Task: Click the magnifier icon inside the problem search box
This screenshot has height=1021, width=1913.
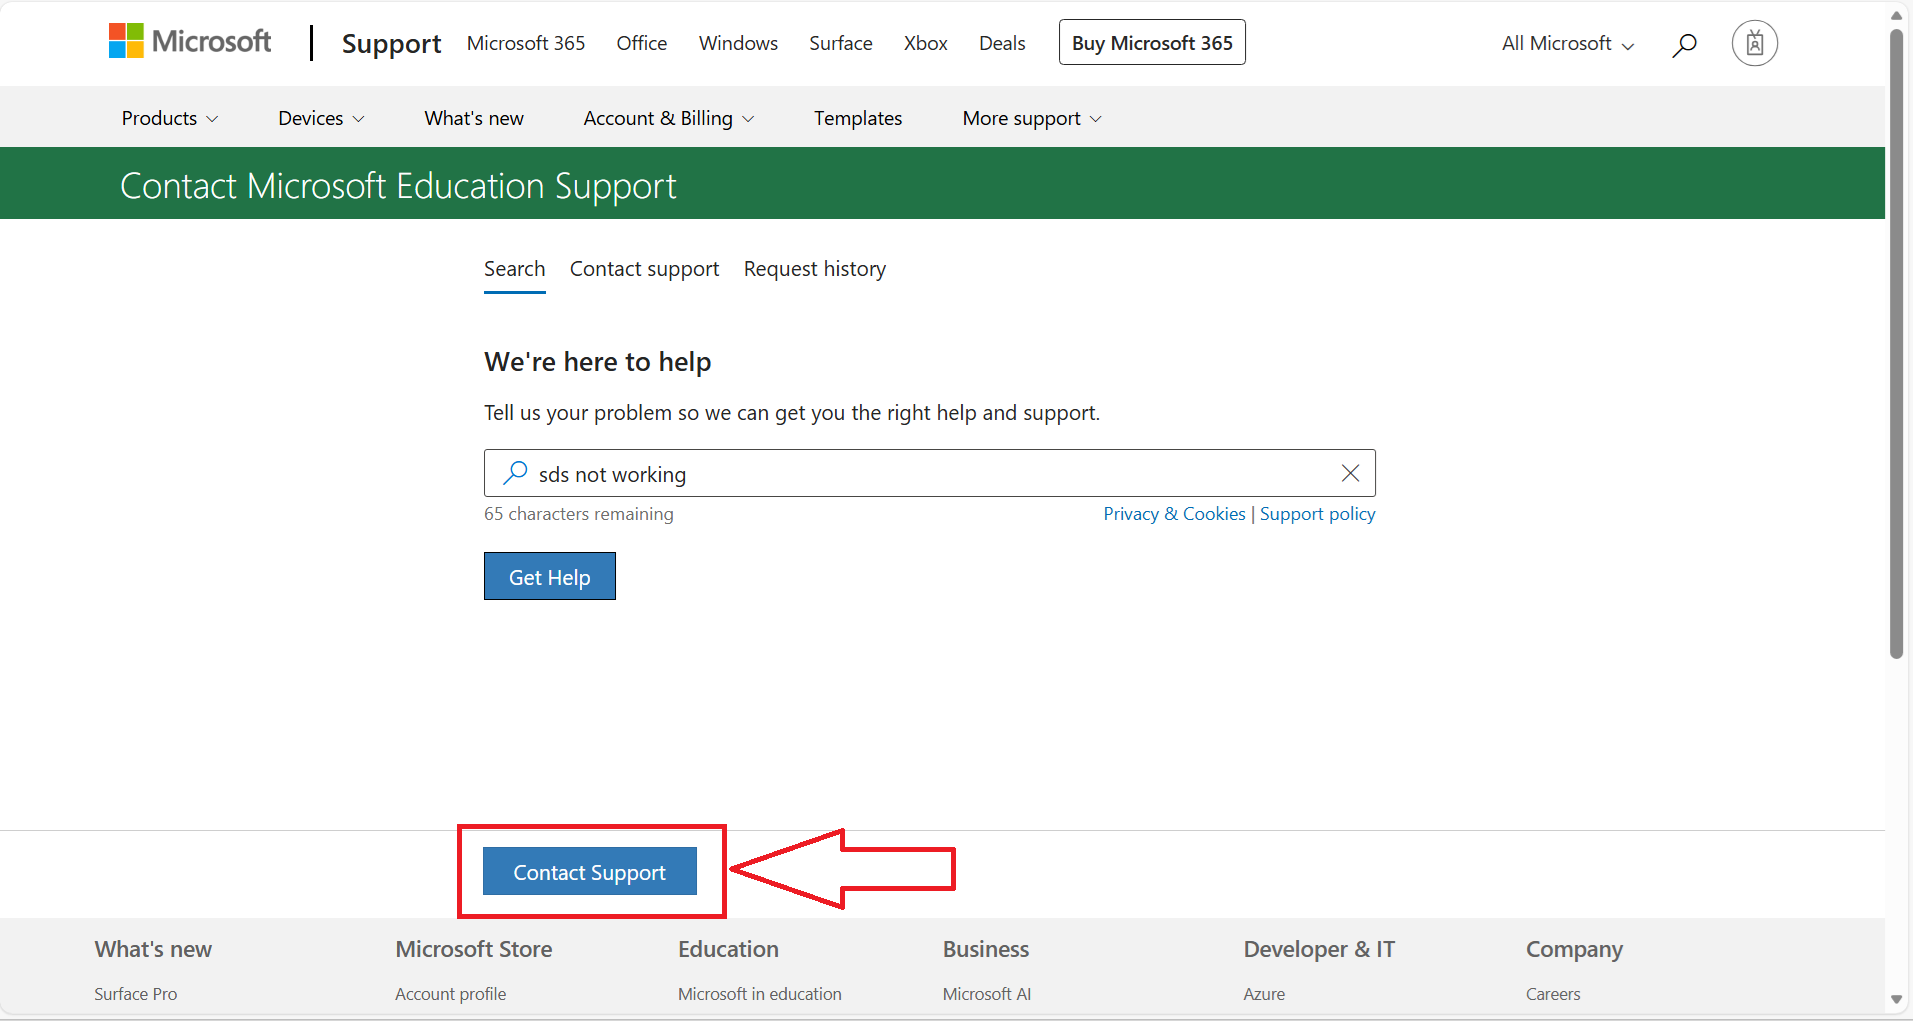Action: pos(515,473)
